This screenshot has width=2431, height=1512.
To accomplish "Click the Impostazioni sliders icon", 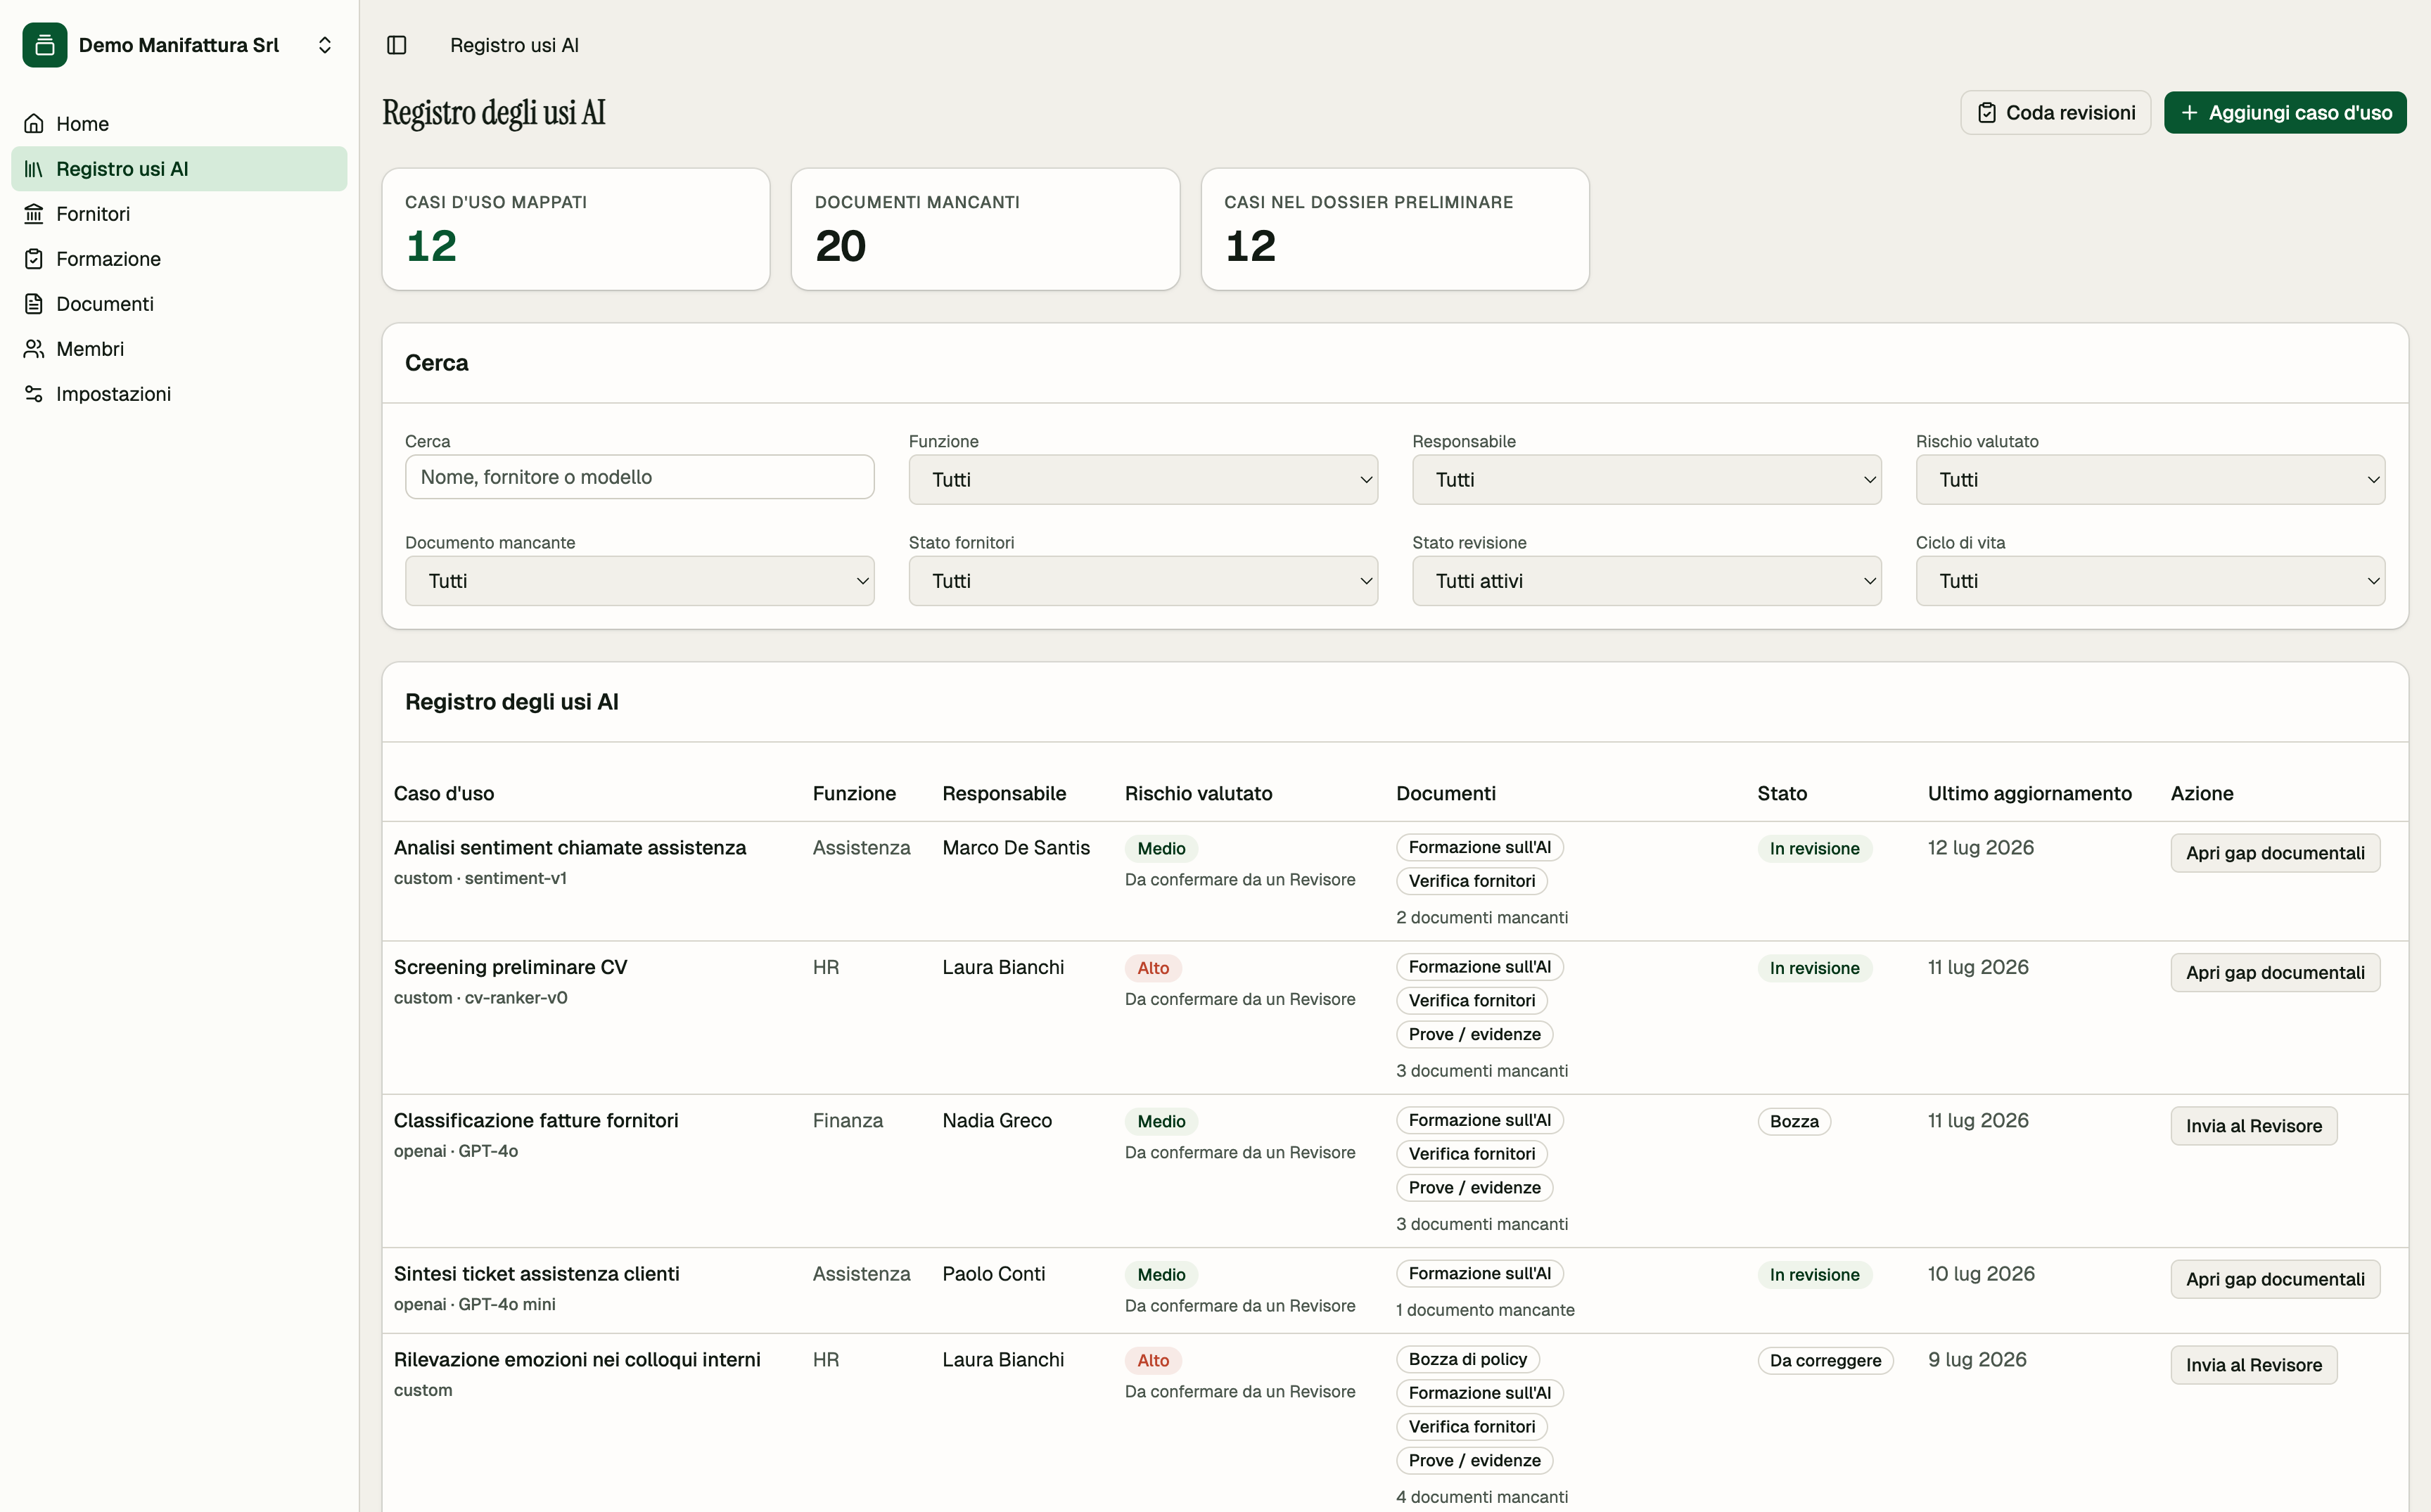I will pos(34,394).
